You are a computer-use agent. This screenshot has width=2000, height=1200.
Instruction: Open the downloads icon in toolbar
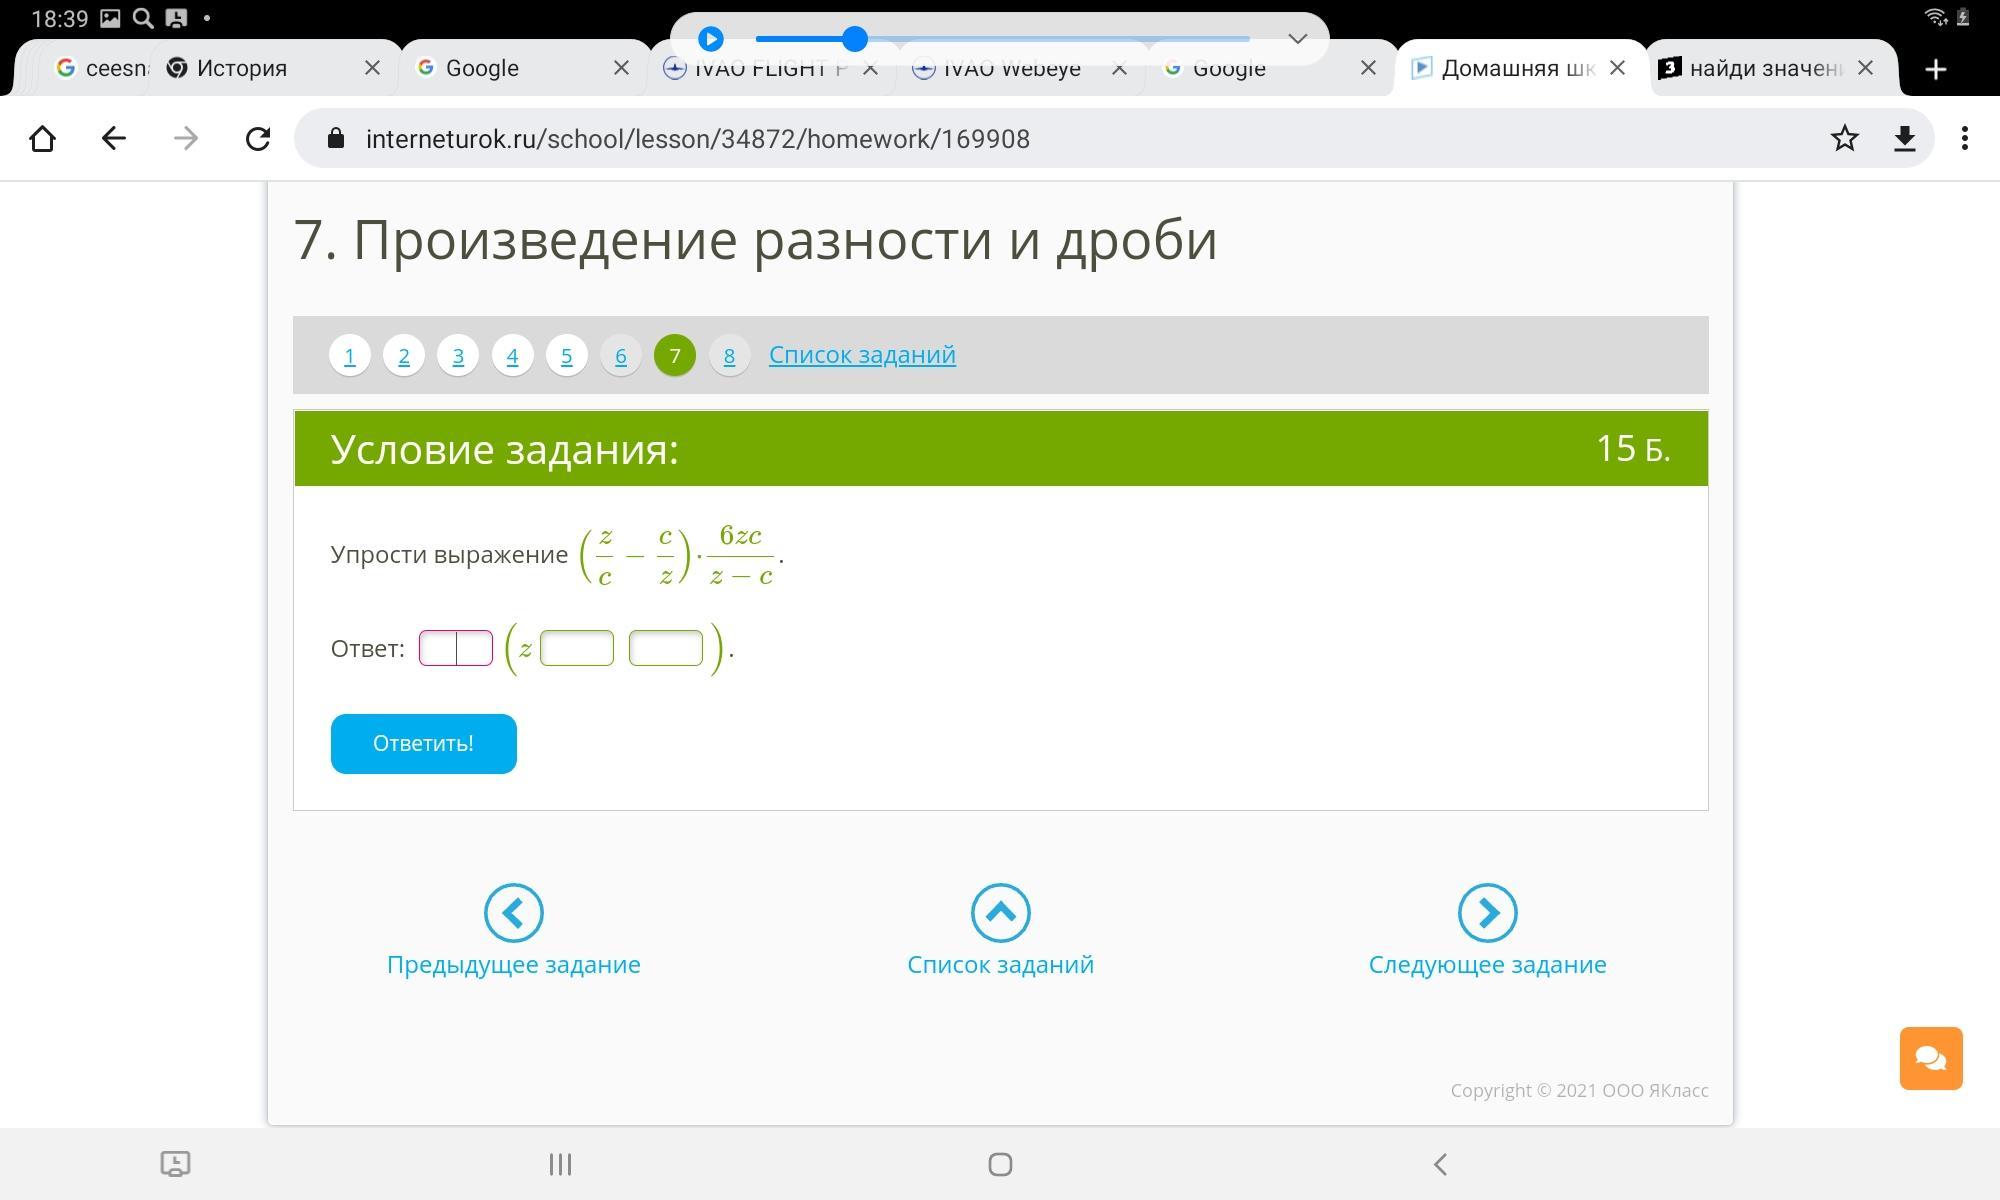1904,139
